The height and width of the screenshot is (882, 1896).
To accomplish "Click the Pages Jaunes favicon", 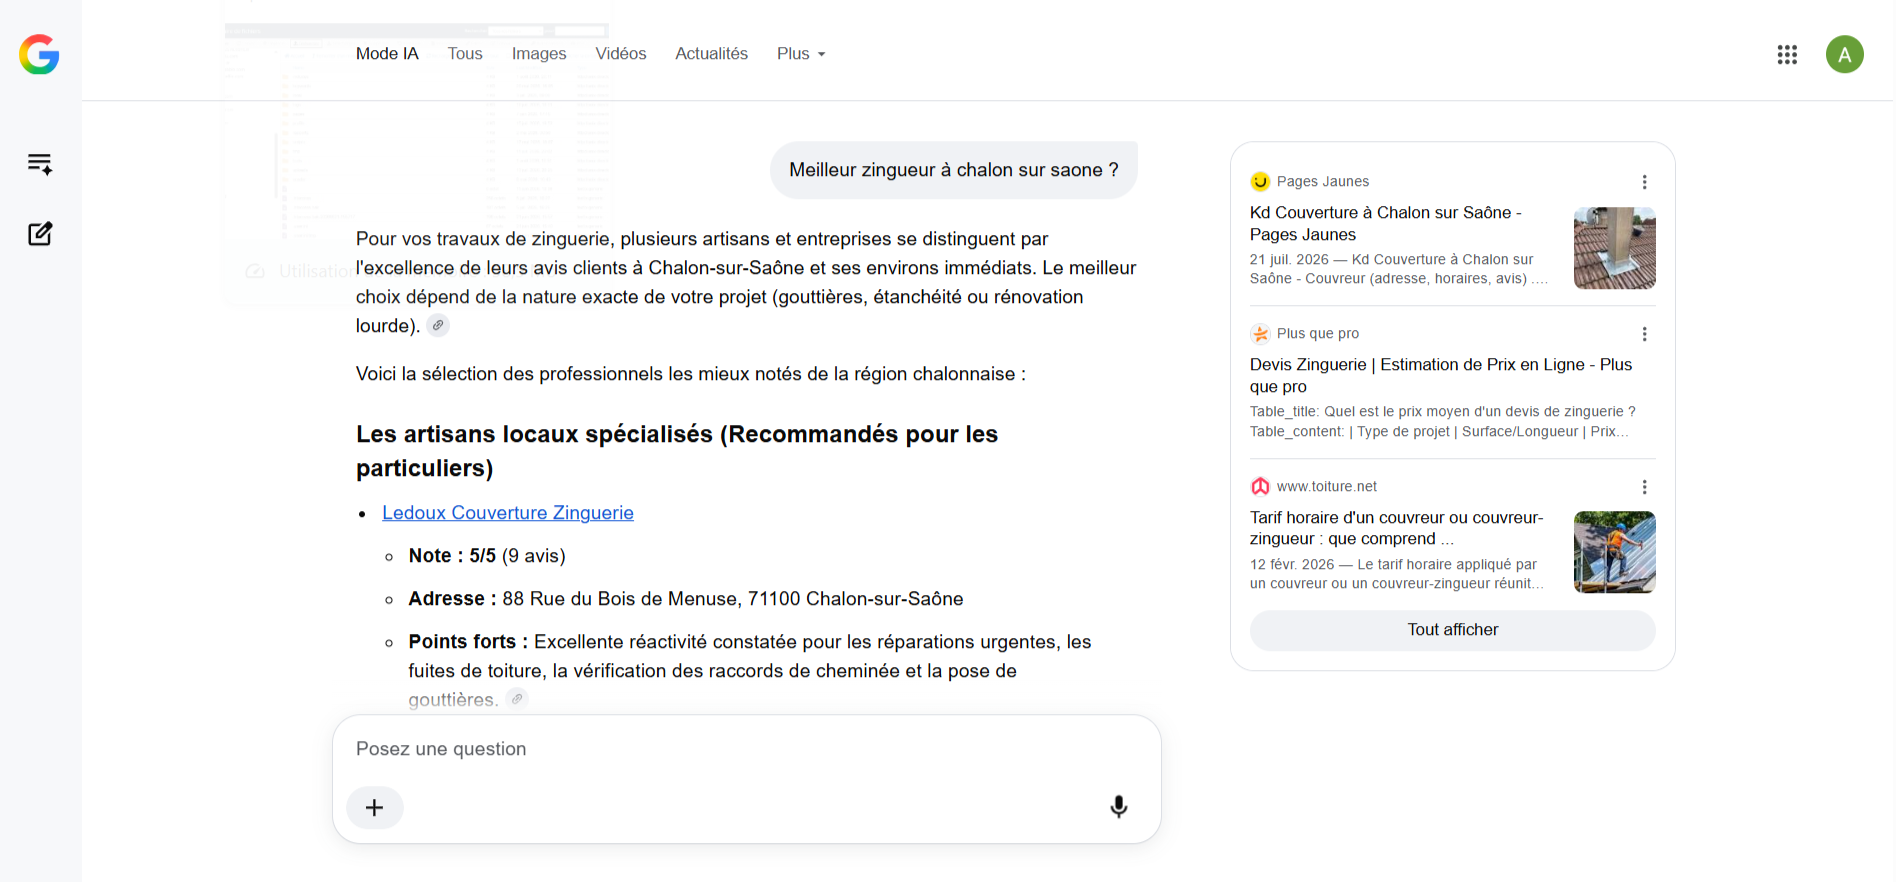I will [x=1260, y=182].
